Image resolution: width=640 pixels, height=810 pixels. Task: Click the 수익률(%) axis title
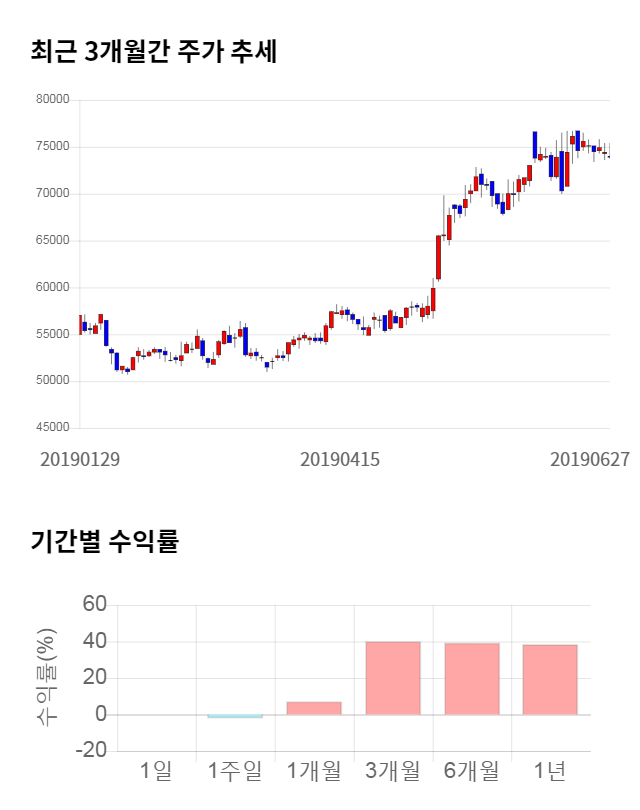[x=46, y=678]
